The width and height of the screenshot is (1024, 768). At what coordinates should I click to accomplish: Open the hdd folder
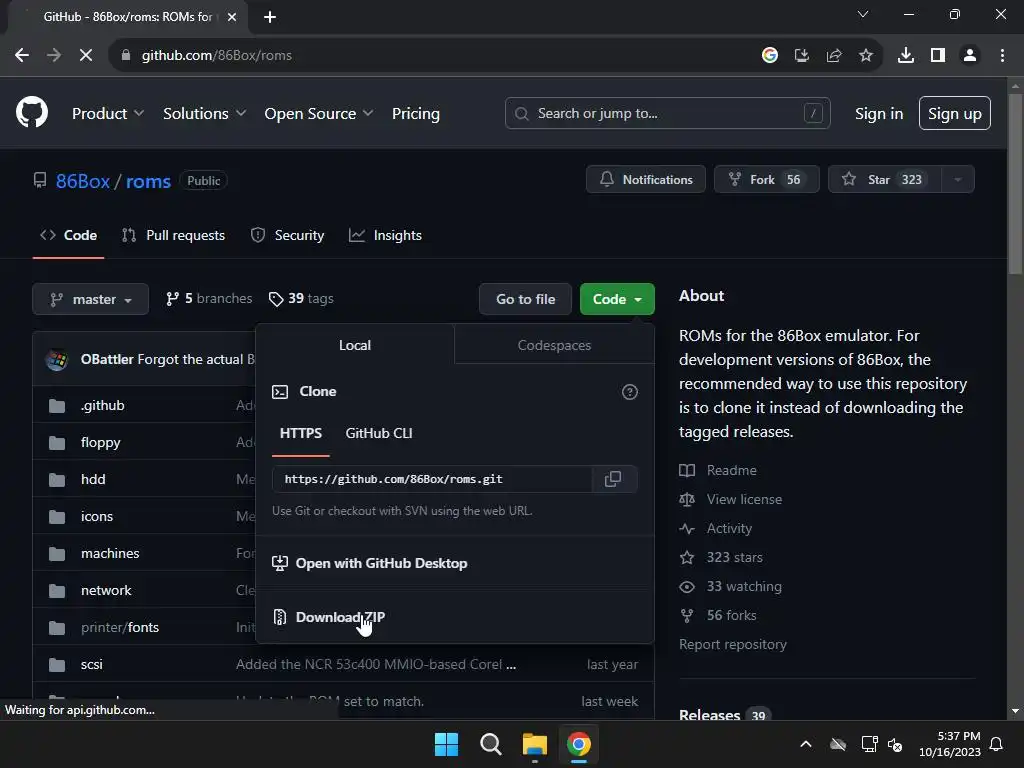93,479
